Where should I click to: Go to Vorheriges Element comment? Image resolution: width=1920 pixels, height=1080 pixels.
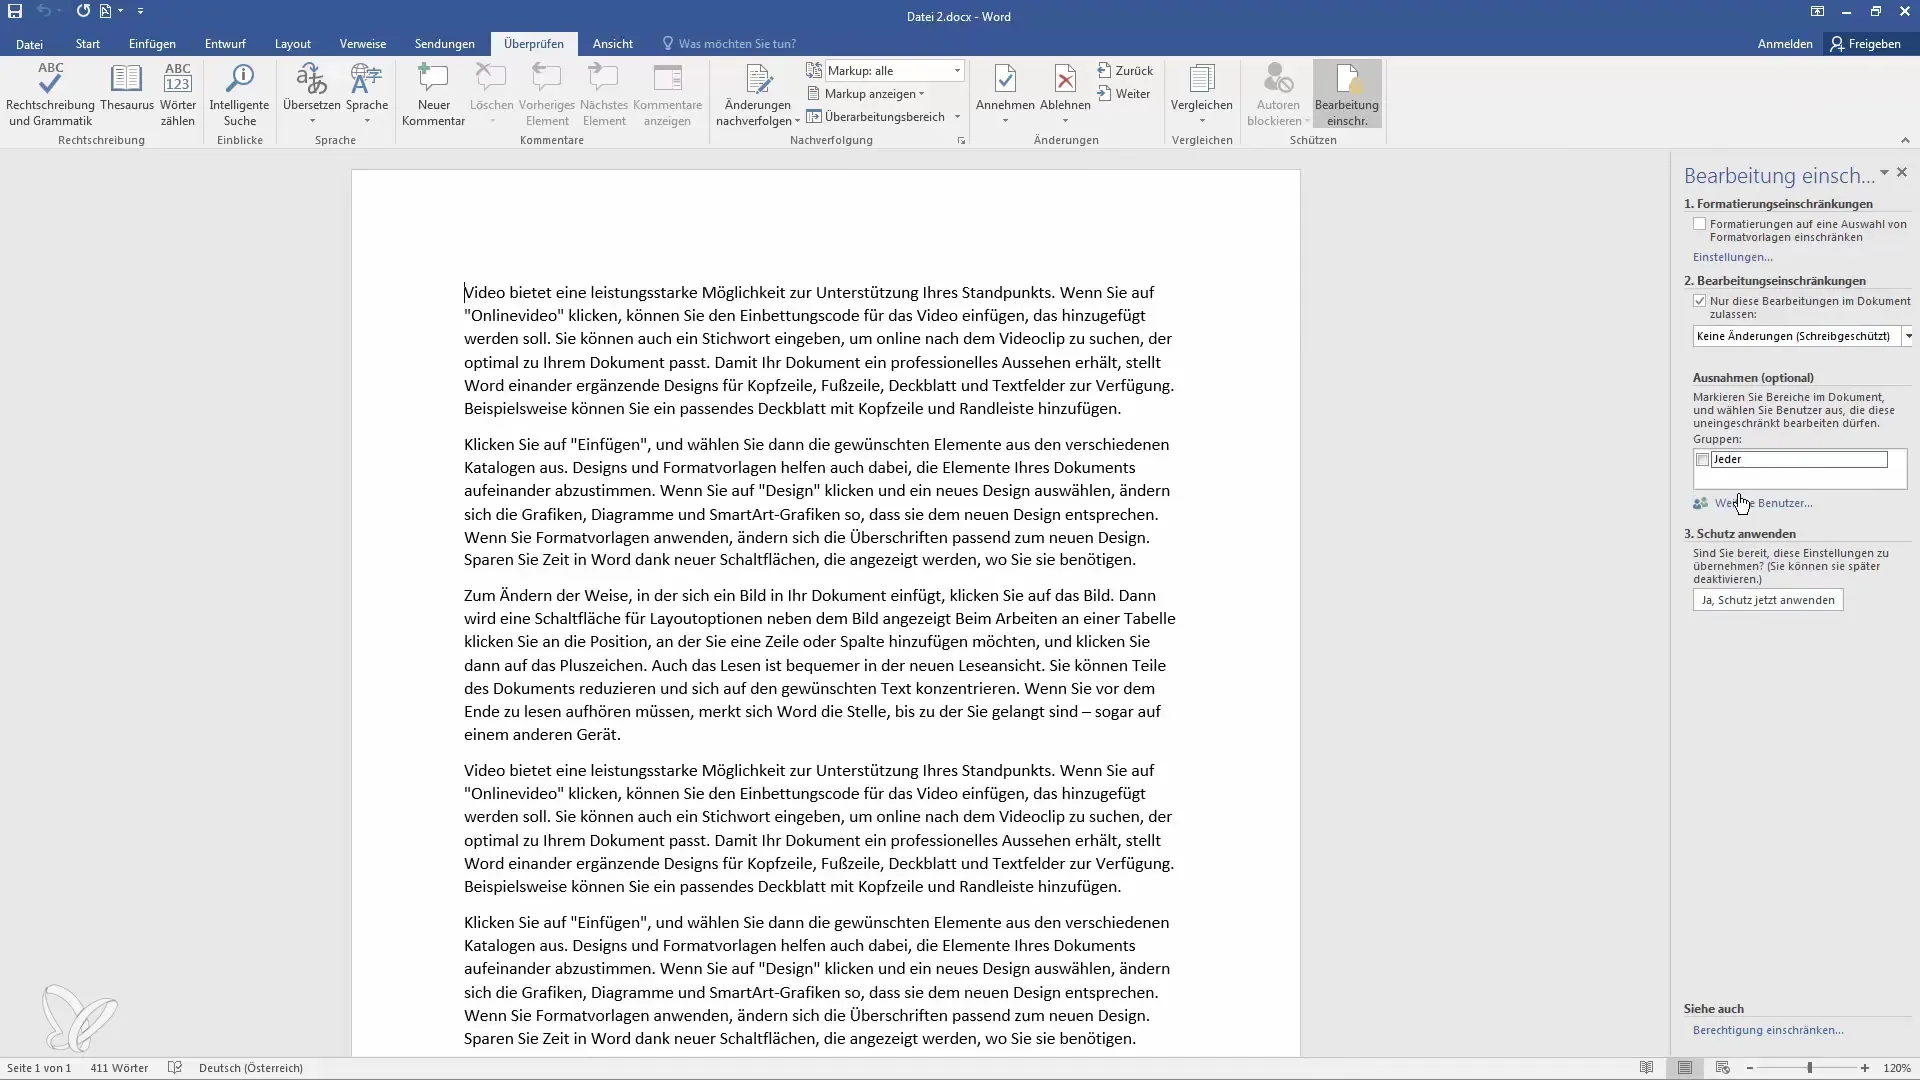[547, 95]
